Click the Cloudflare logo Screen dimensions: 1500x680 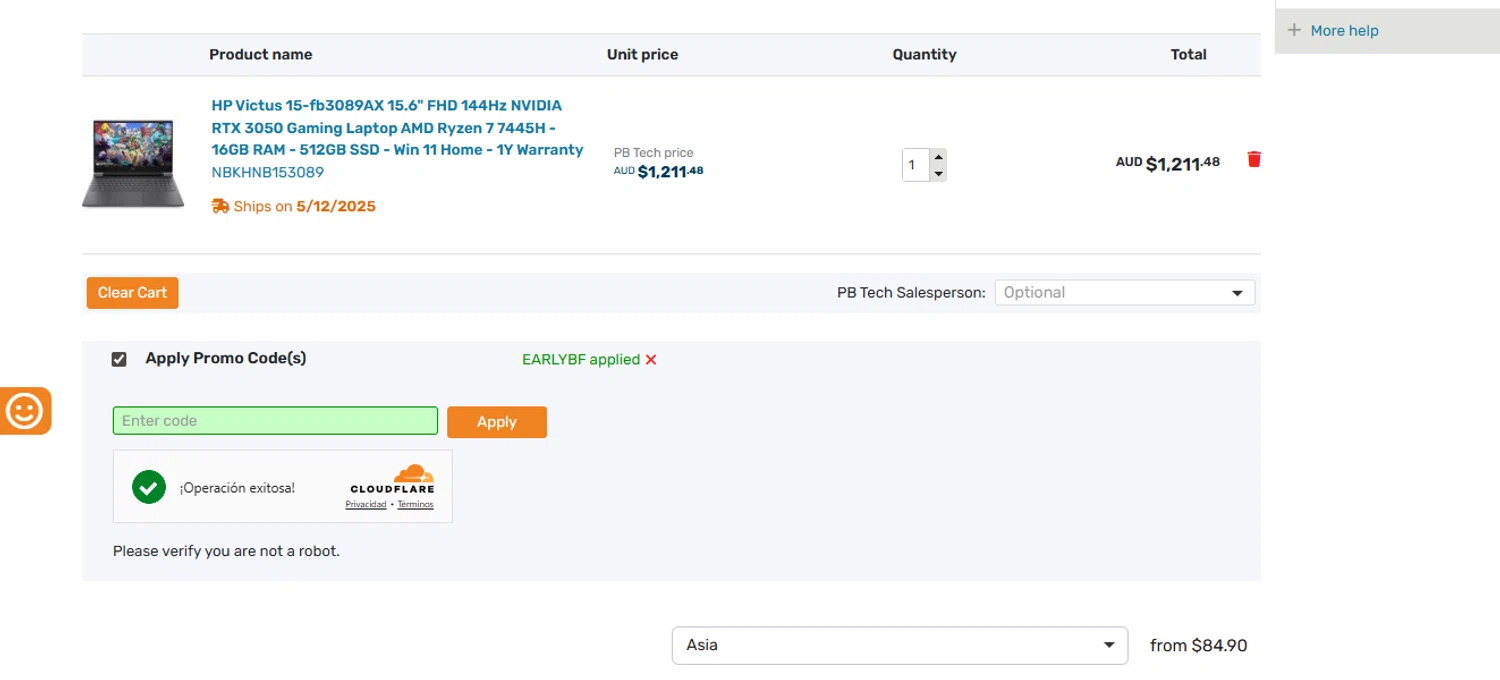(x=392, y=479)
